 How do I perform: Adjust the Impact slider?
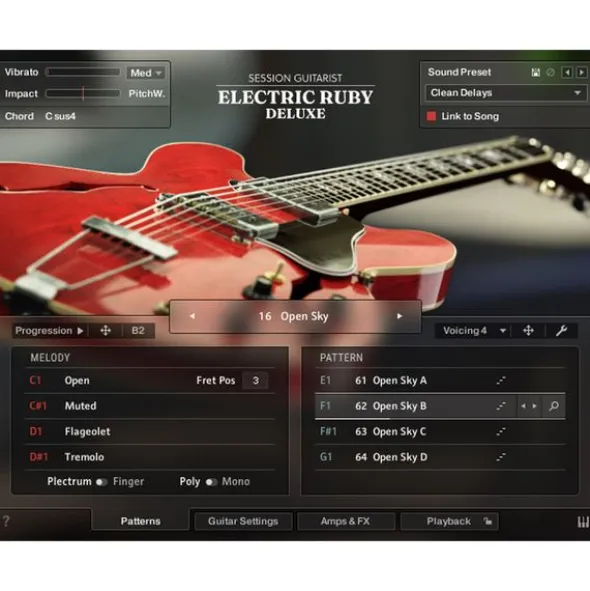click(x=83, y=93)
